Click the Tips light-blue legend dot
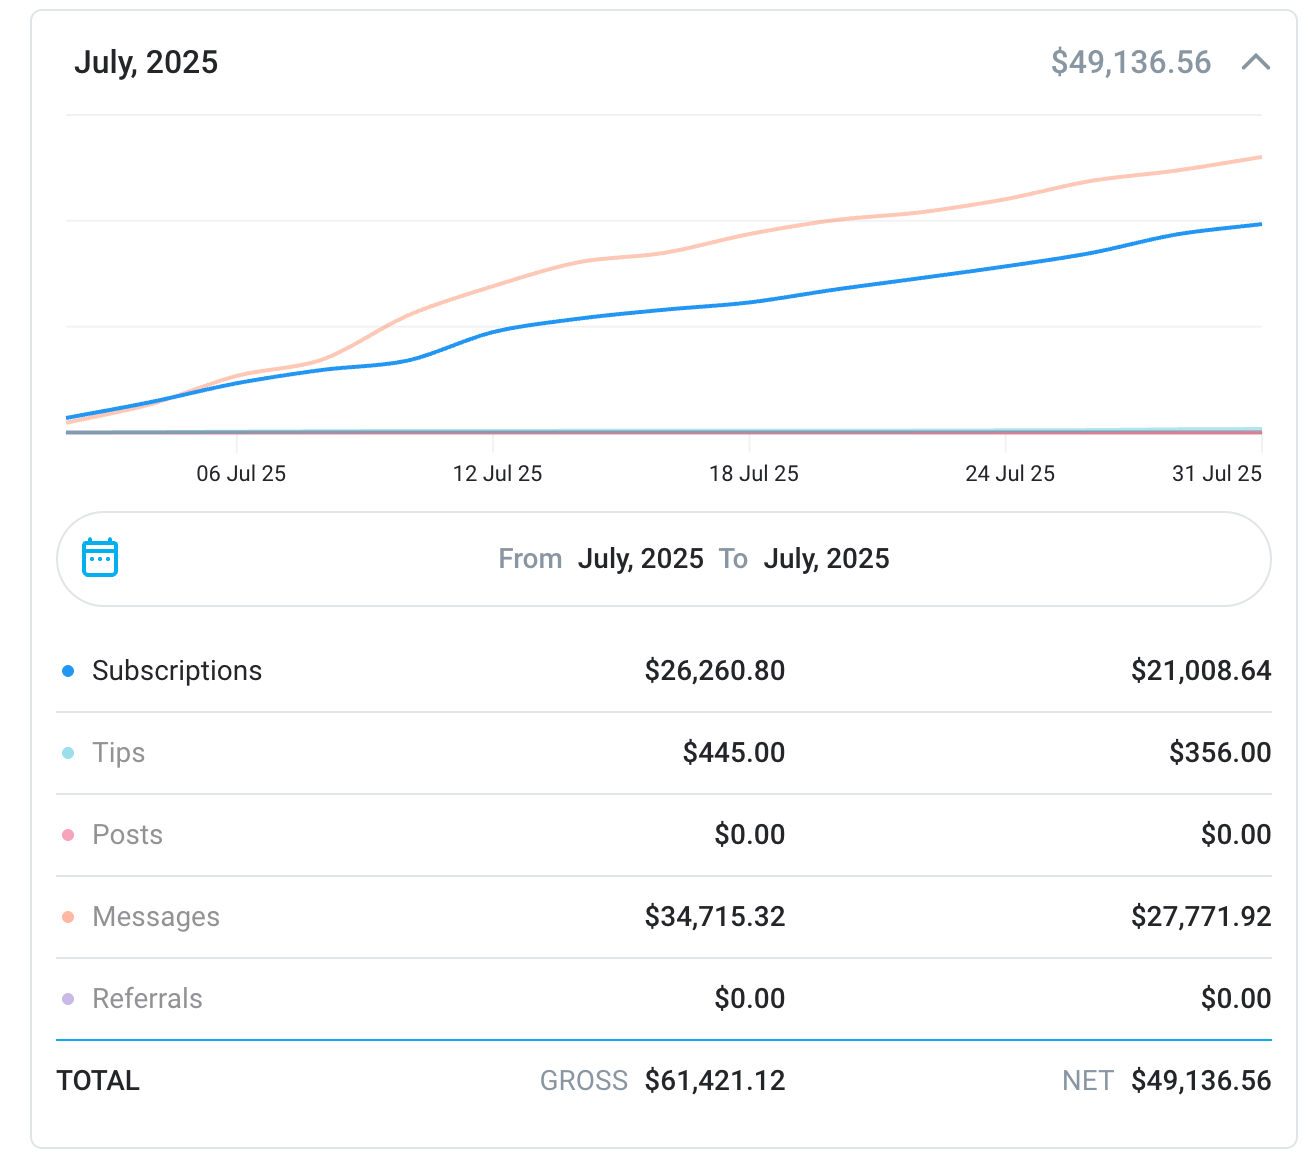Viewport: 1308px width, 1170px height. point(68,753)
